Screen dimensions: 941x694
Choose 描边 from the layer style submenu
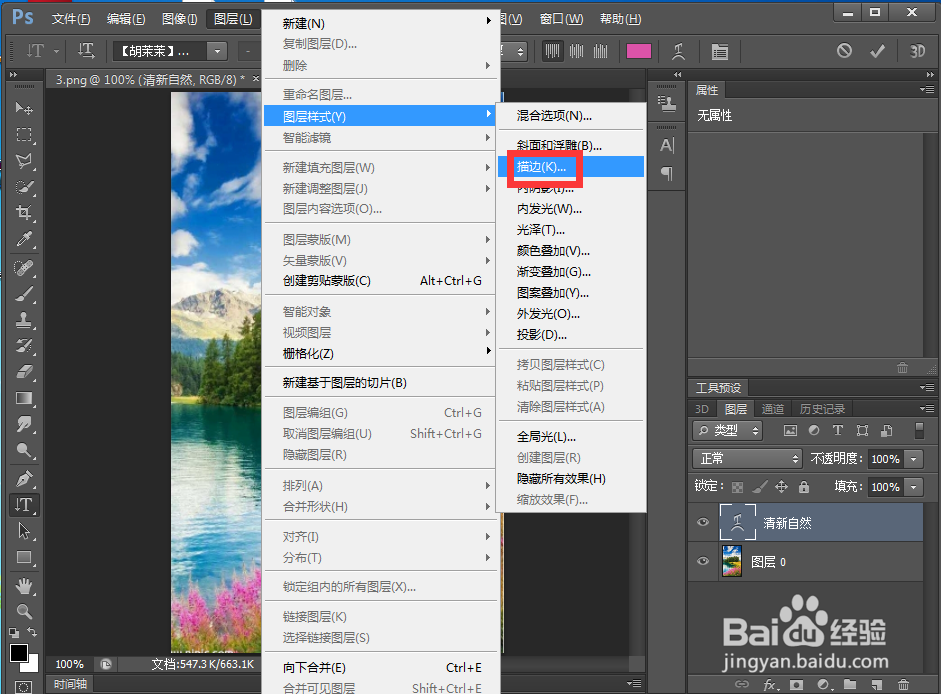click(x=540, y=166)
